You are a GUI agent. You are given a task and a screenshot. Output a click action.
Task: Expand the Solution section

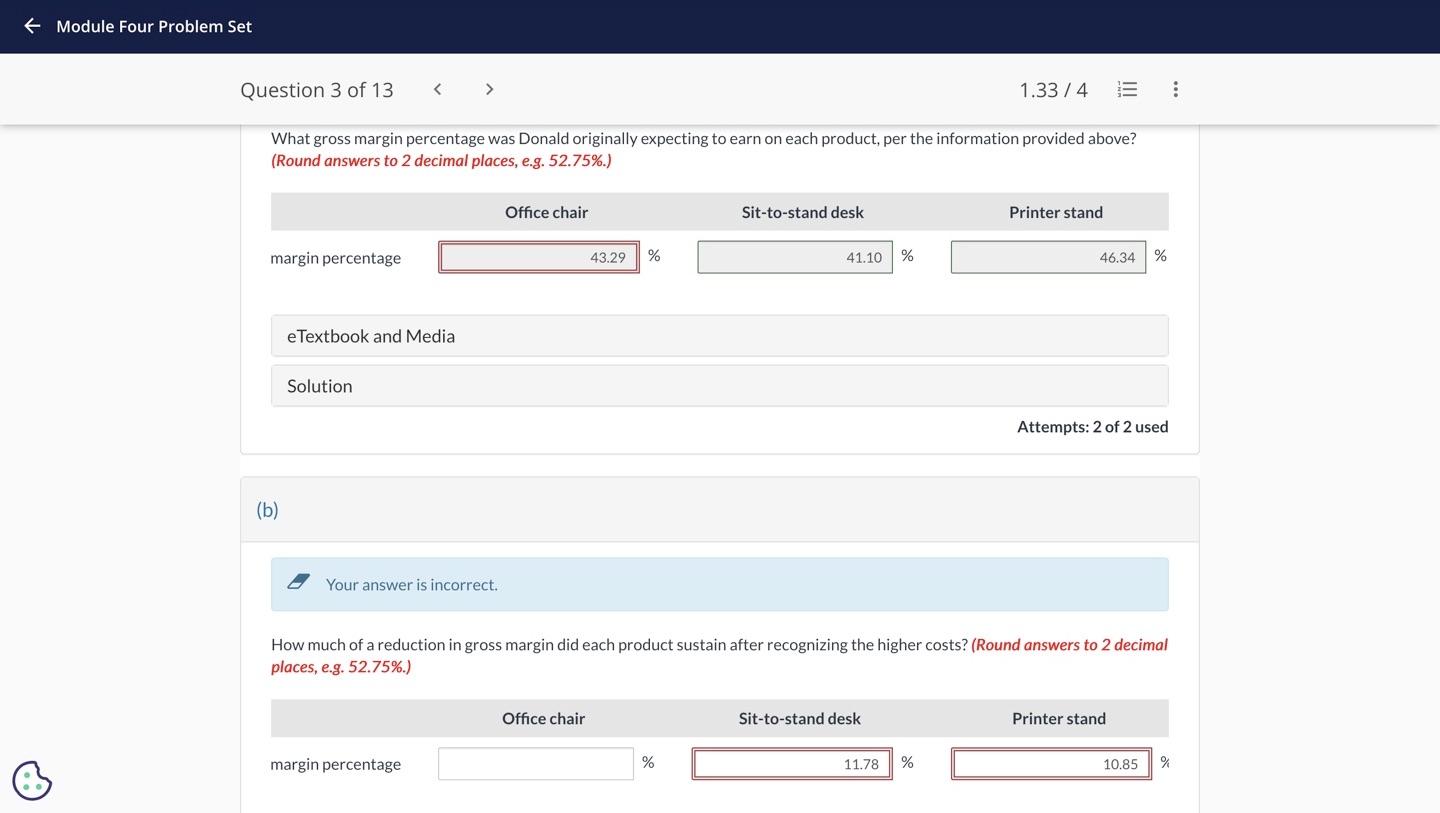pos(719,386)
